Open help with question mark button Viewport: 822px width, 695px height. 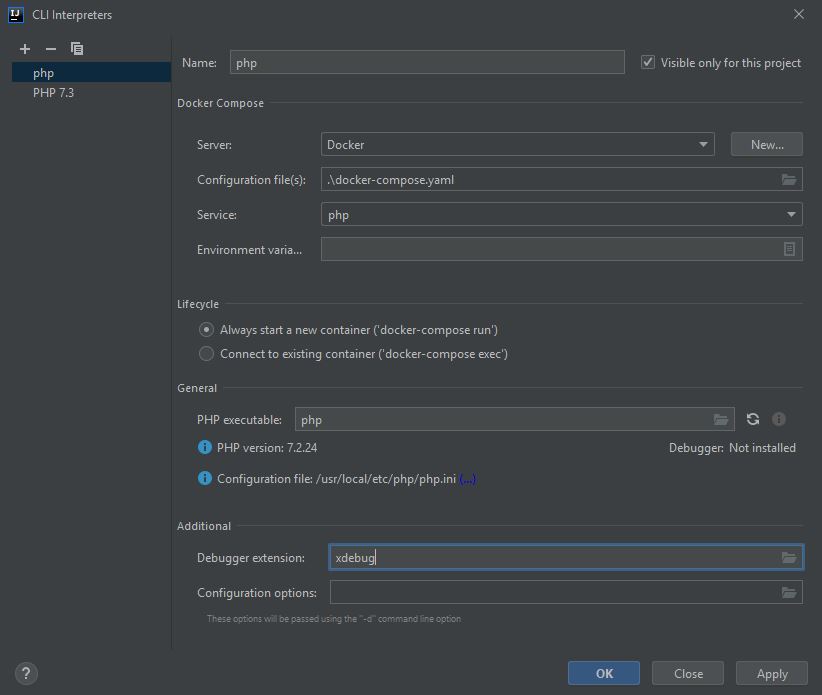pos(26,674)
